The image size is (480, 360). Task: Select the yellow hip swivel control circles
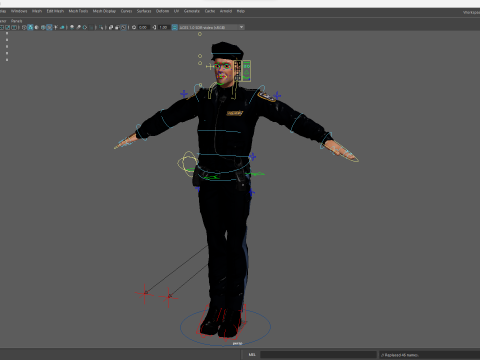coord(188,163)
